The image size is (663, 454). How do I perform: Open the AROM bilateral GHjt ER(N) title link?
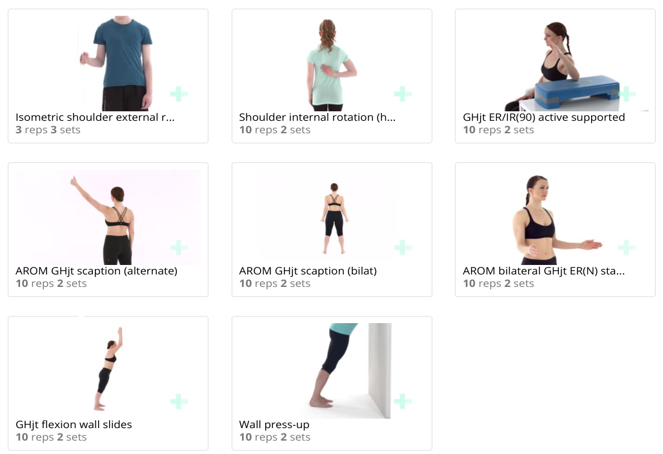click(x=544, y=271)
